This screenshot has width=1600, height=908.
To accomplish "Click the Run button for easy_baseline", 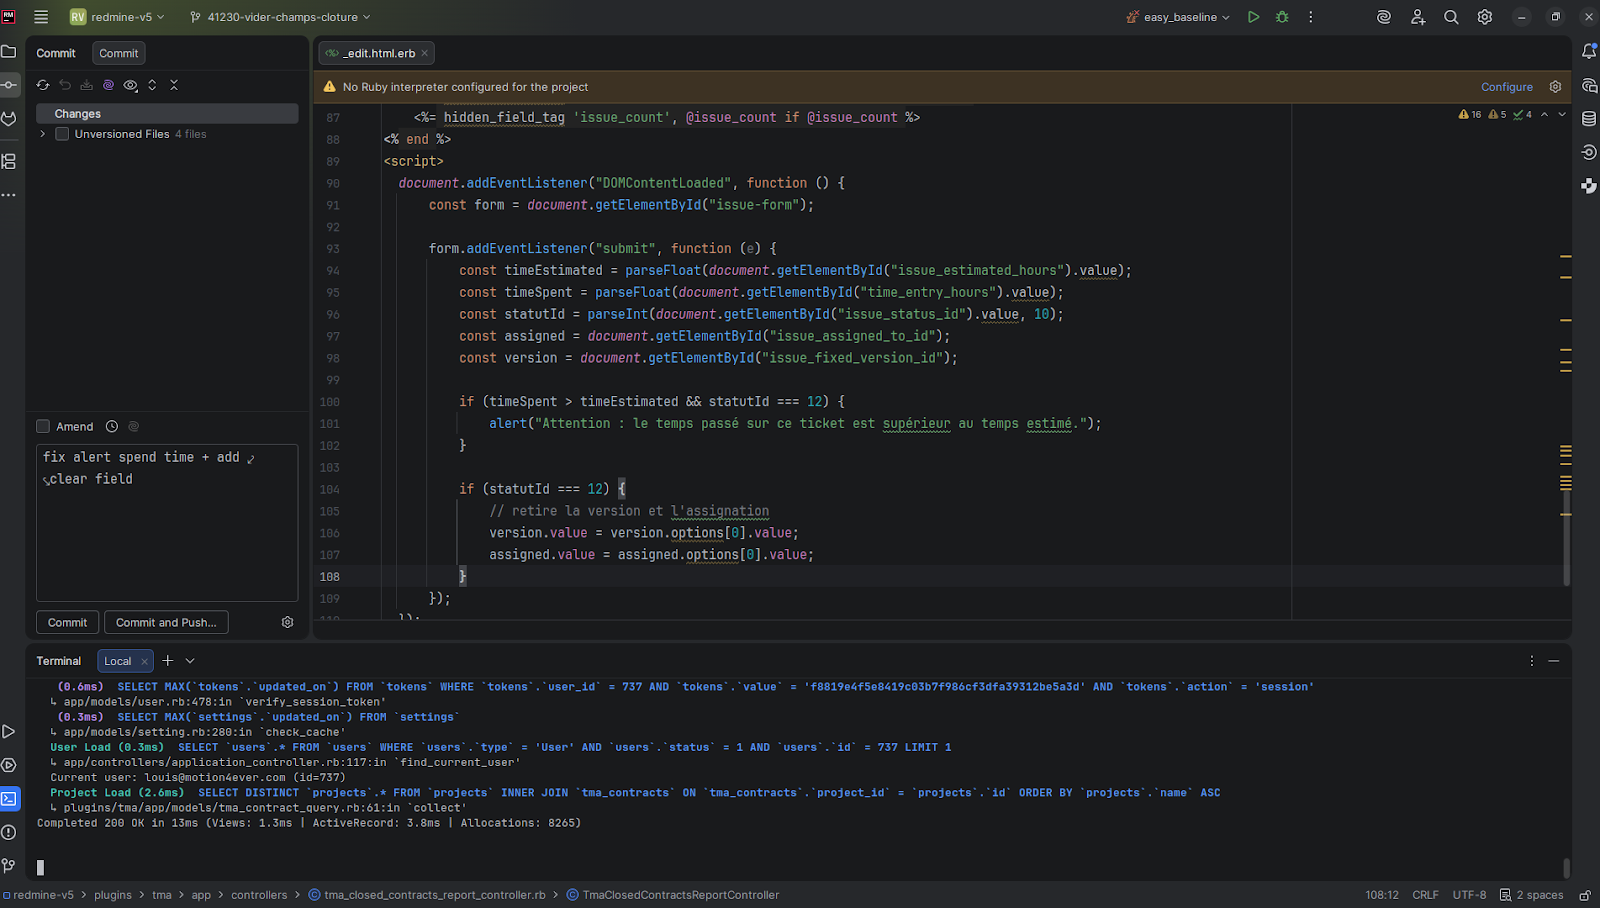I will [1253, 17].
